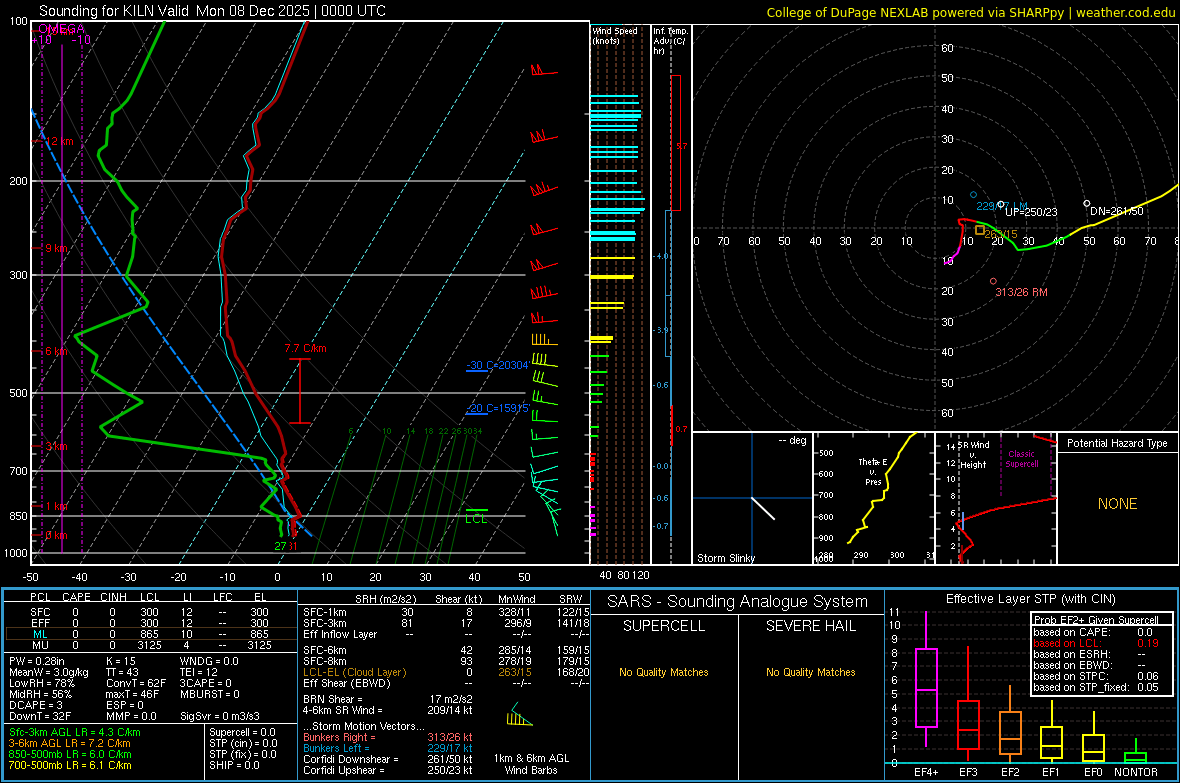Viewport: 1180px width, 783px height.
Task: Click the green NONTOR box plot
Action: click(x=1136, y=751)
